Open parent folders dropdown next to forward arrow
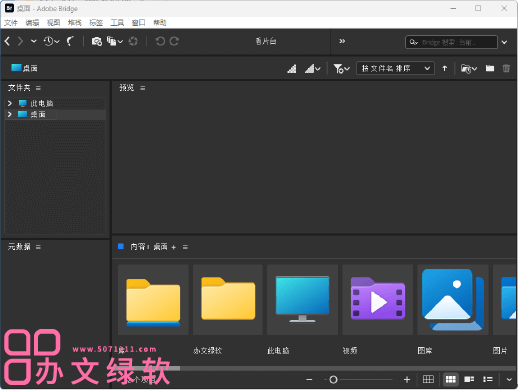 click(33, 41)
